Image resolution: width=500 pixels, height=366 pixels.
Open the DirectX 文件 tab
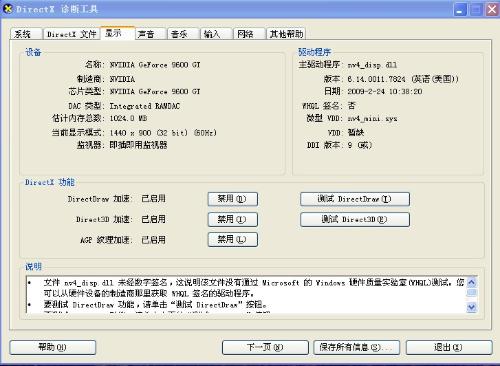pyautogui.click(x=72, y=34)
